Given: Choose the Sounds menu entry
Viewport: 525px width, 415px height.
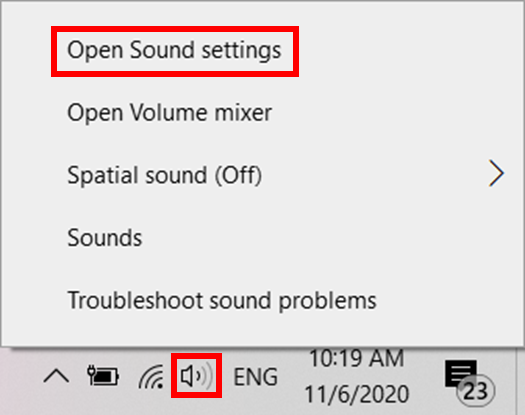Looking at the screenshot, I should click(x=105, y=238).
